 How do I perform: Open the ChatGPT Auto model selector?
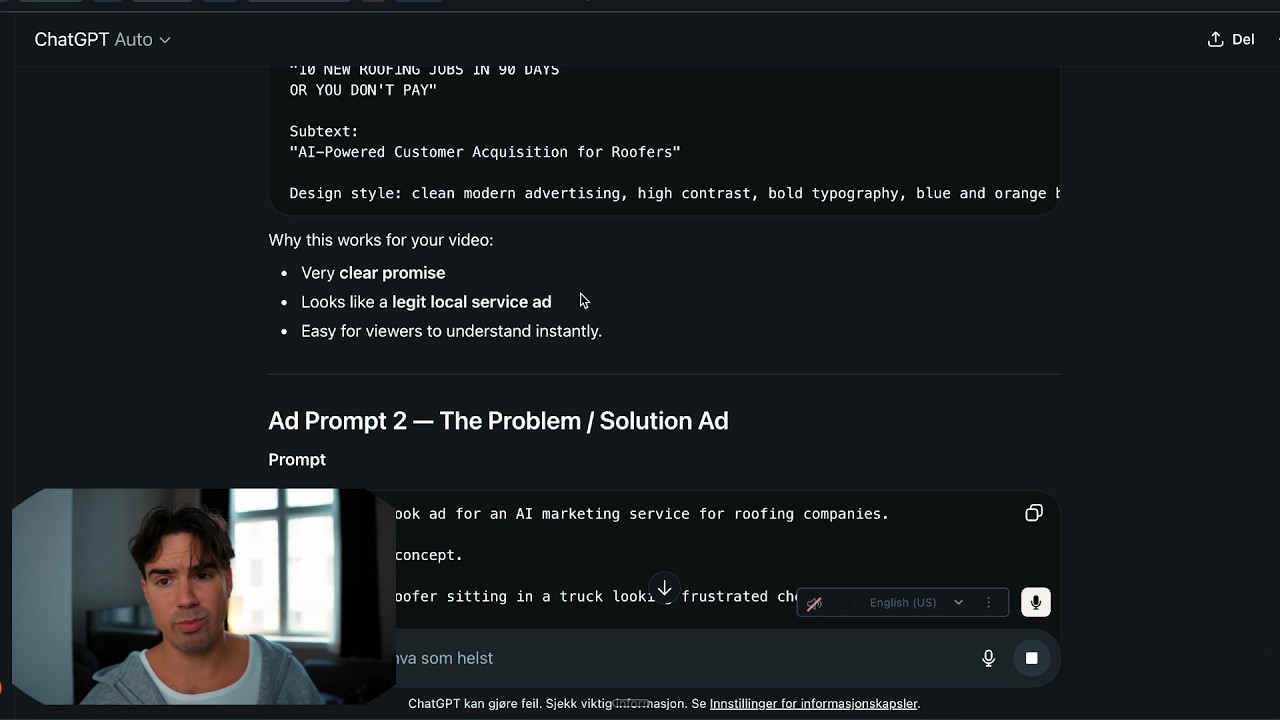pos(103,40)
